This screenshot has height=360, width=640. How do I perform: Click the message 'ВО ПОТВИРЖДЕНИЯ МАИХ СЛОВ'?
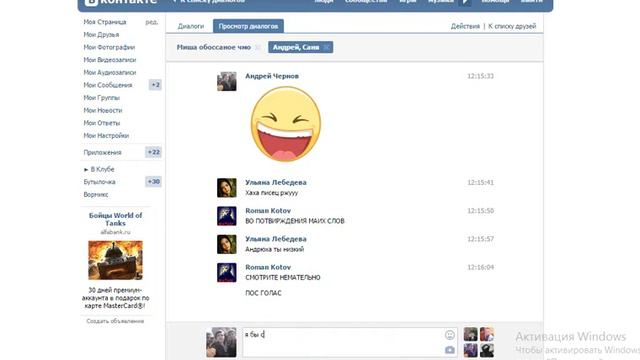coord(295,221)
